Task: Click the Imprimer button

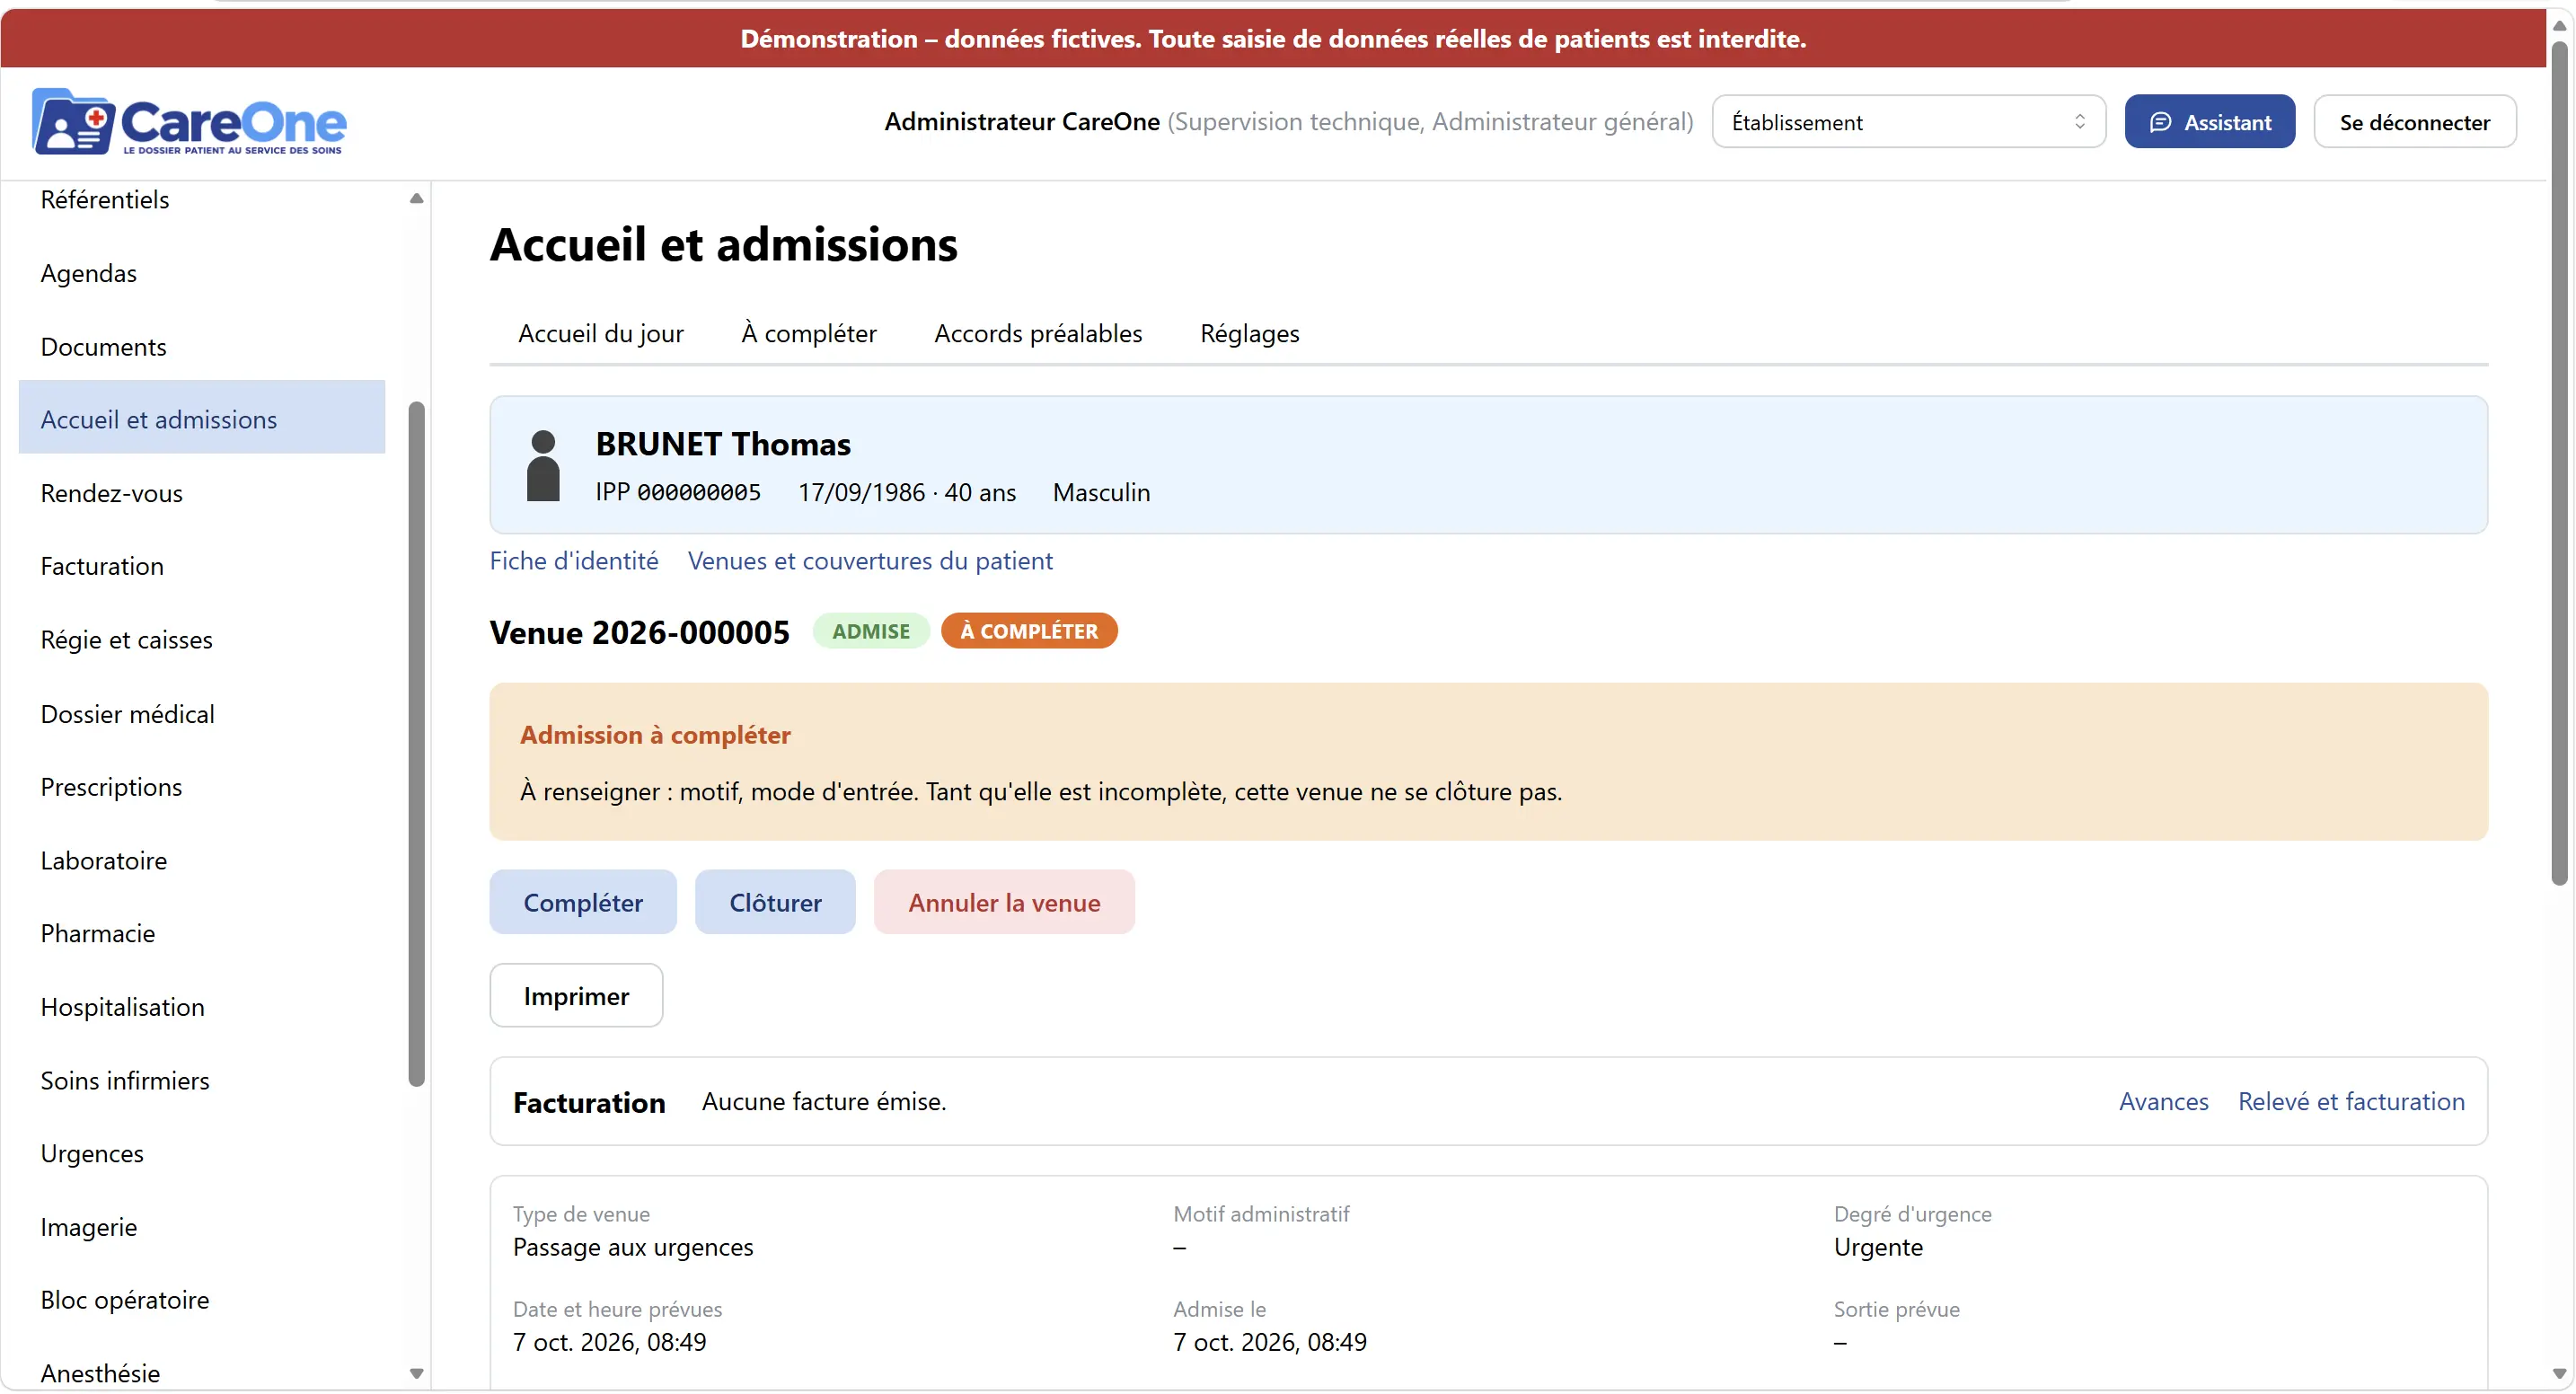Action: (x=576, y=996)
